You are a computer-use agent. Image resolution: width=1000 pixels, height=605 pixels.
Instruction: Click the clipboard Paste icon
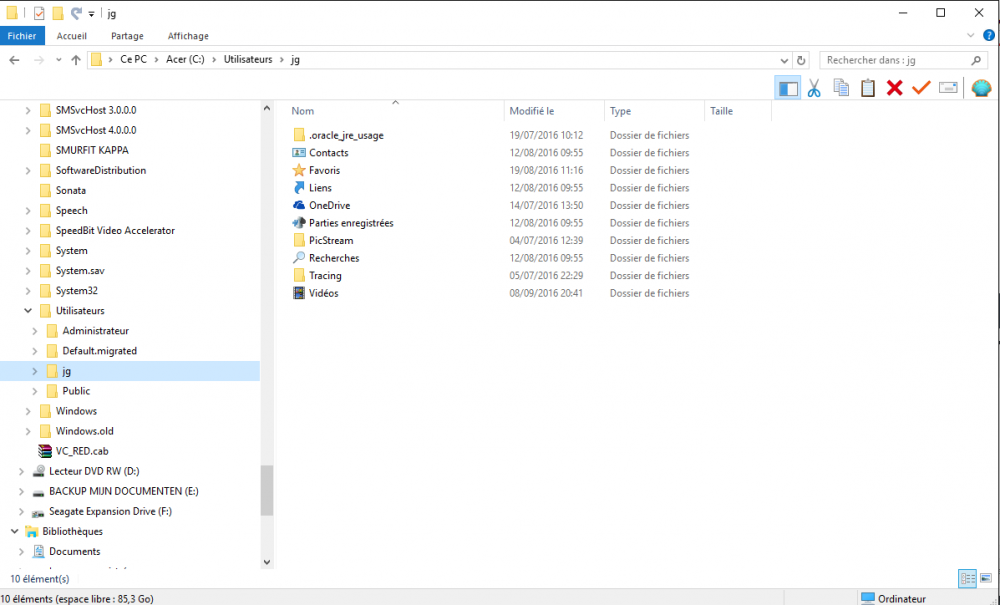tap(868, 88)
